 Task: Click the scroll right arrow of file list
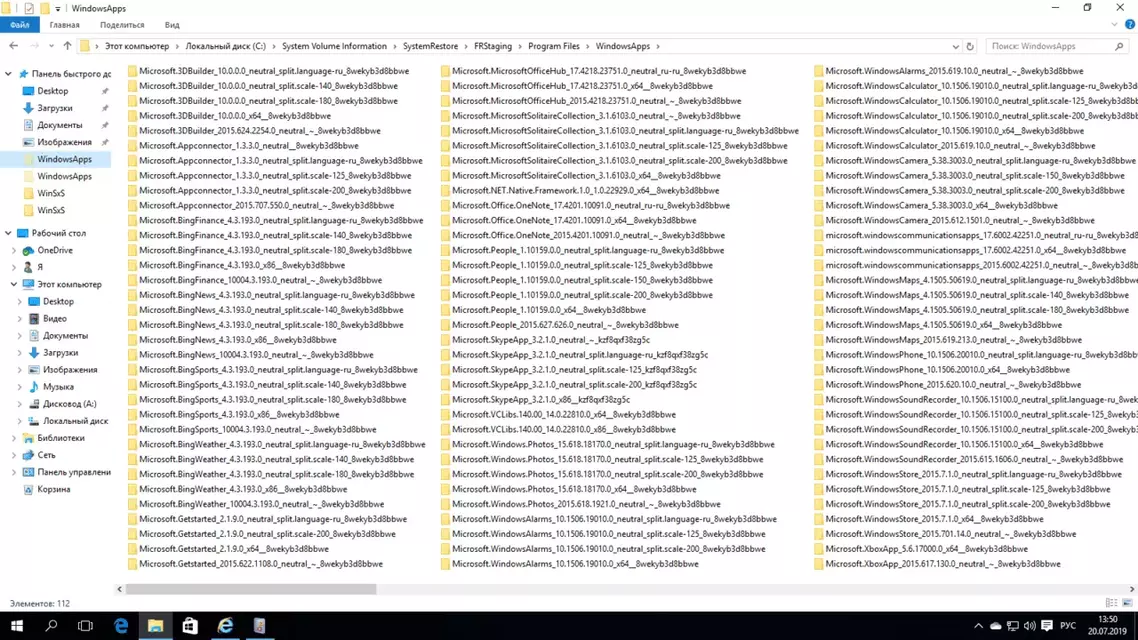pyautogui.click(x=1131, y=589)
